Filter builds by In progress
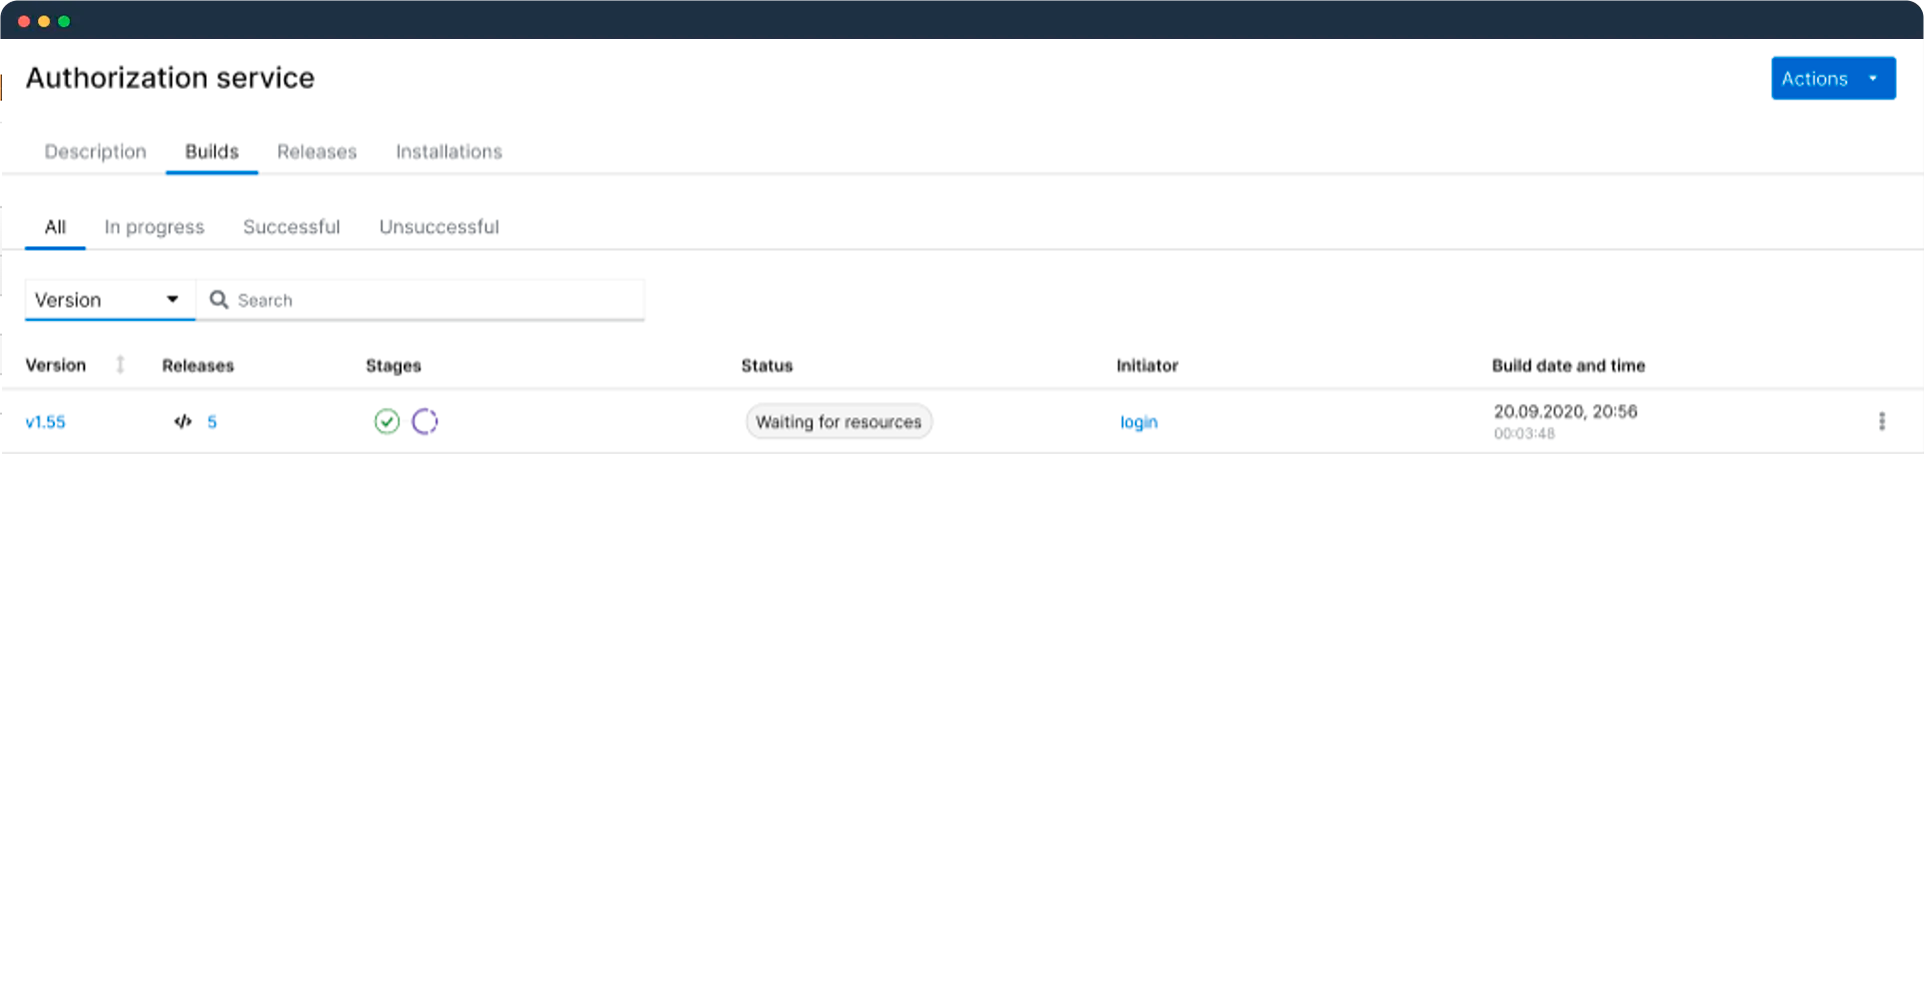 coord(154,226)
